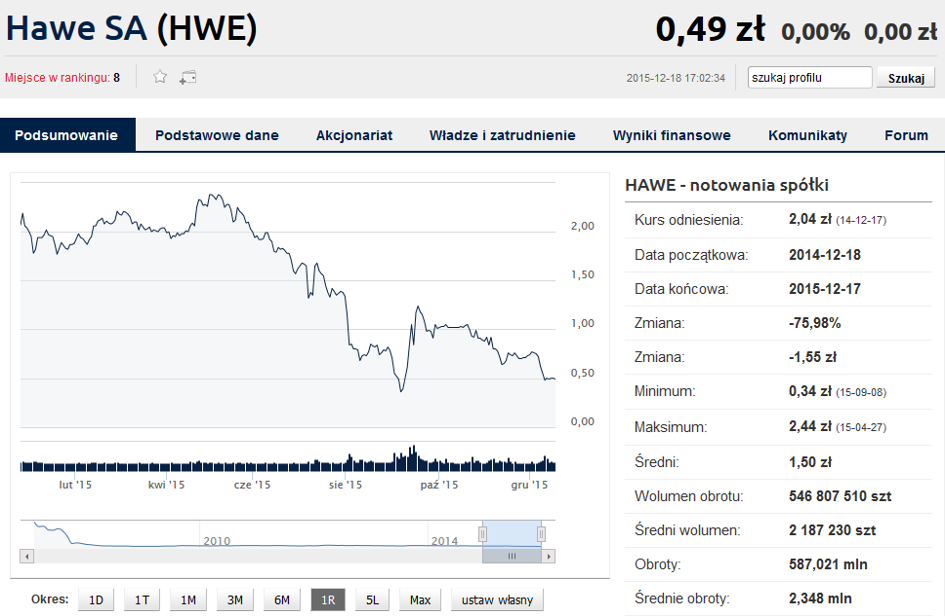
Task: Click the Obroty value '587,021 mln'
Action: pyautogui.click(x=828, y=564)
